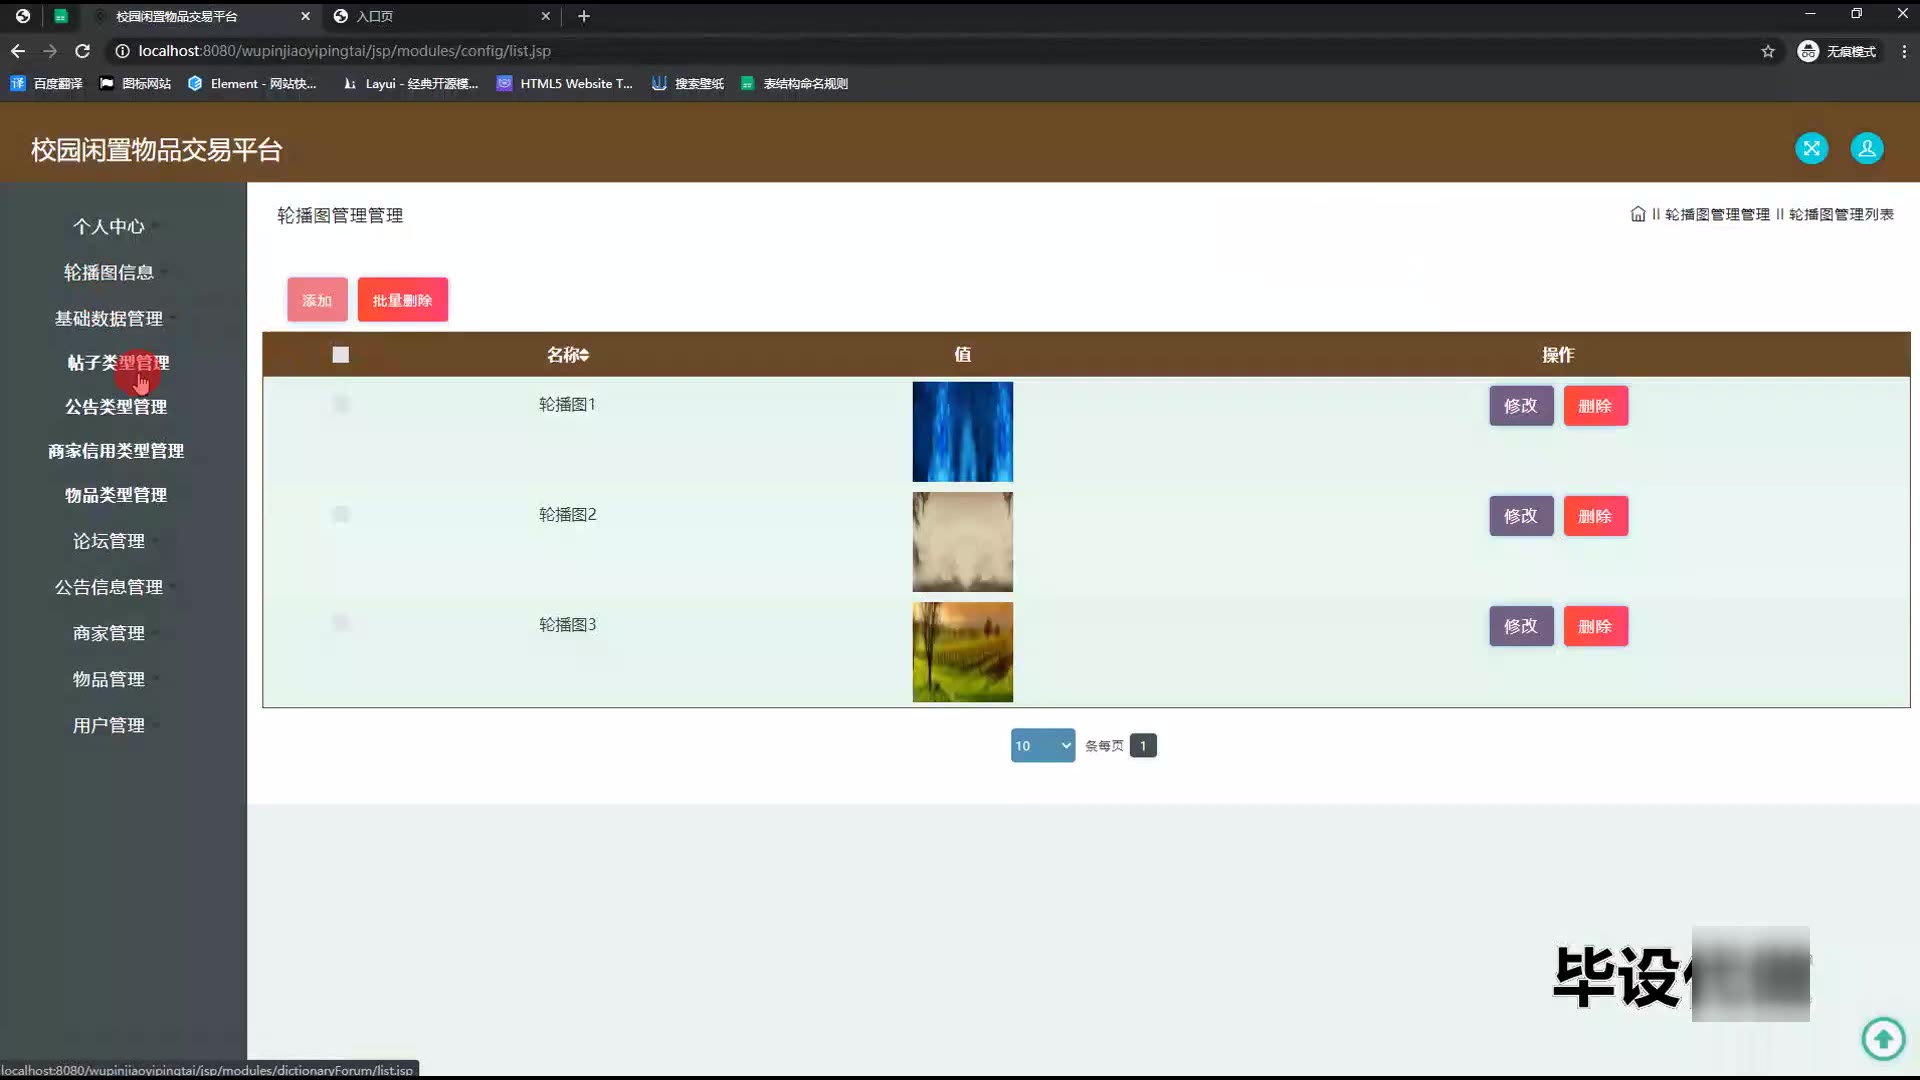
Task: Click the 添加 button
Action: (317, 300)
